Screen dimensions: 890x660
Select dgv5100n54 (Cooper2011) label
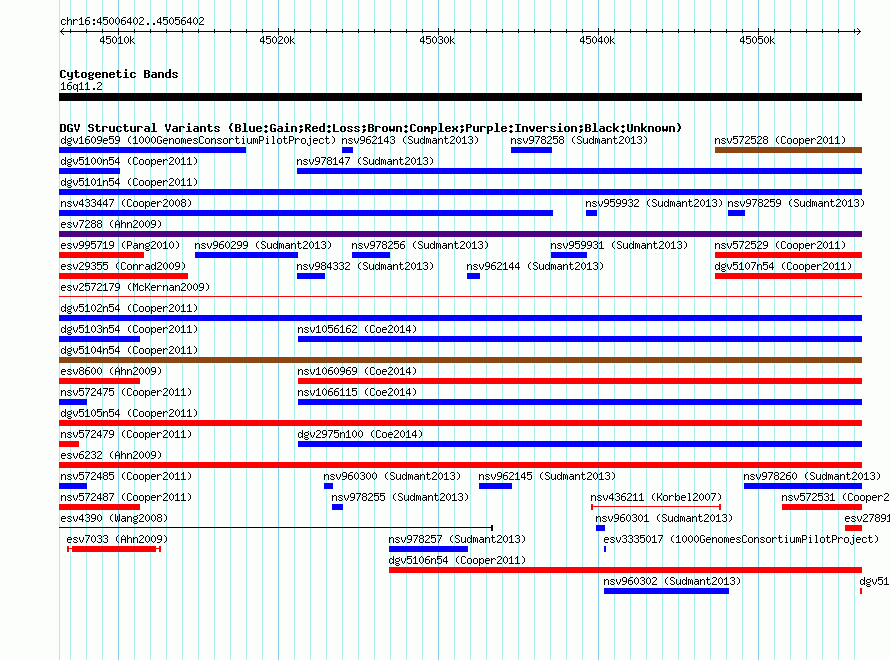click(x=129, y=161)
